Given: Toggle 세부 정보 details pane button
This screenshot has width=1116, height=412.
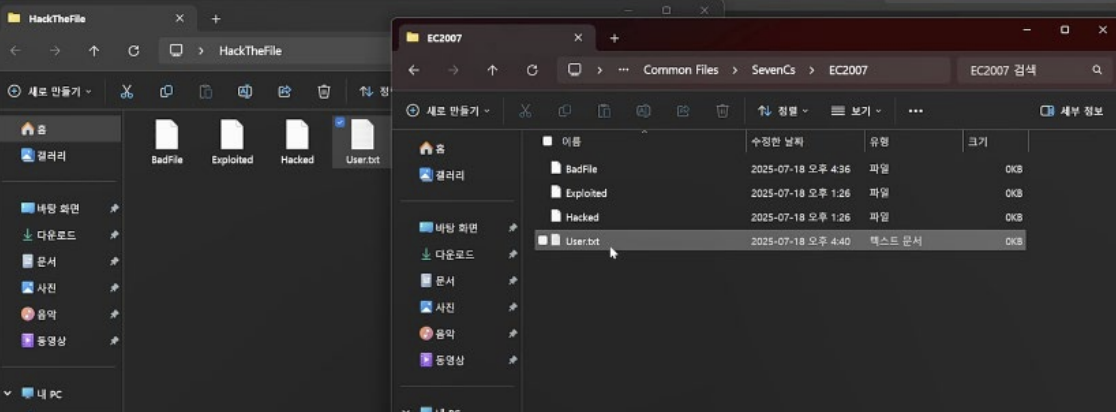Looking at the screenshot, I should pos(1071,111).
